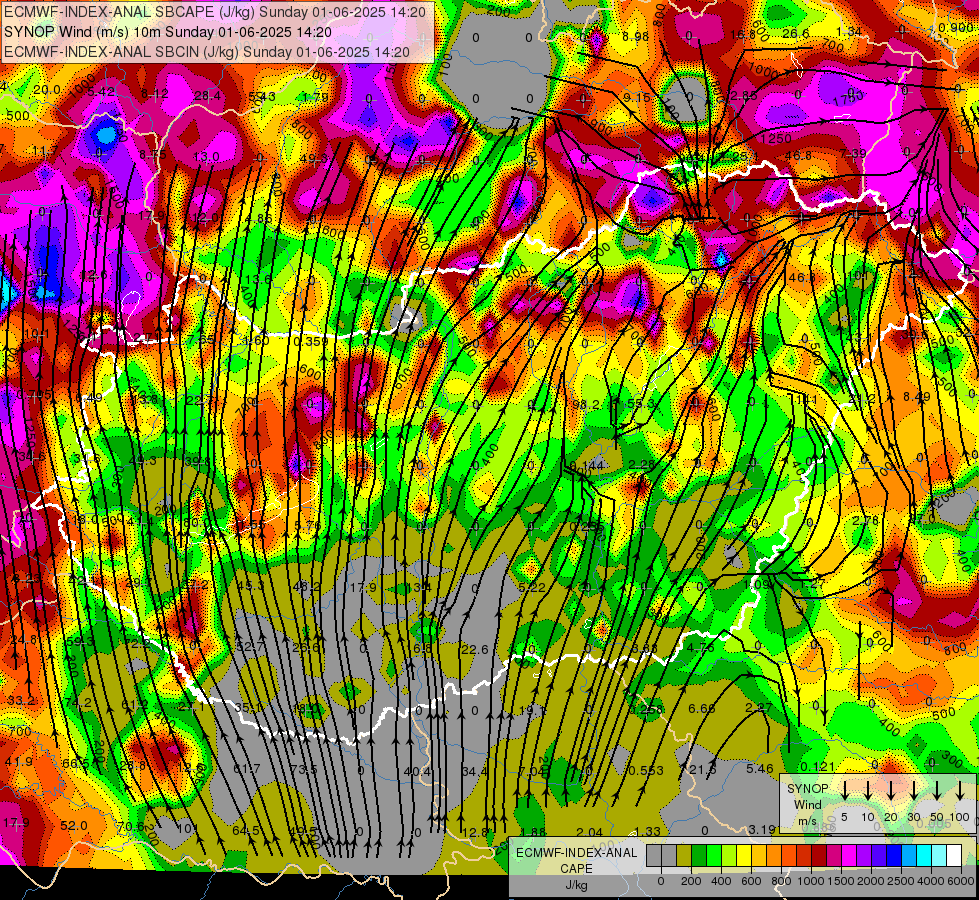Click the SBCAPE title line at top
The height and width of the screenshot is (900, 979).
pos(215,12)
